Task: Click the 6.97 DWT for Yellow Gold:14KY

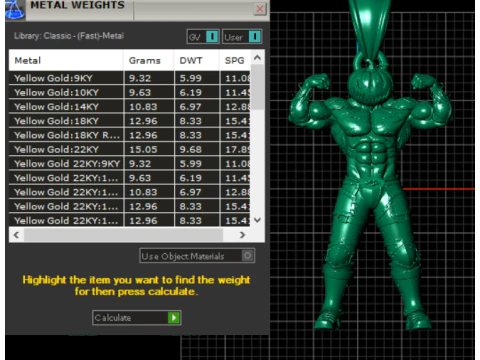Action: pyautogui.click(x=191, y=107)
